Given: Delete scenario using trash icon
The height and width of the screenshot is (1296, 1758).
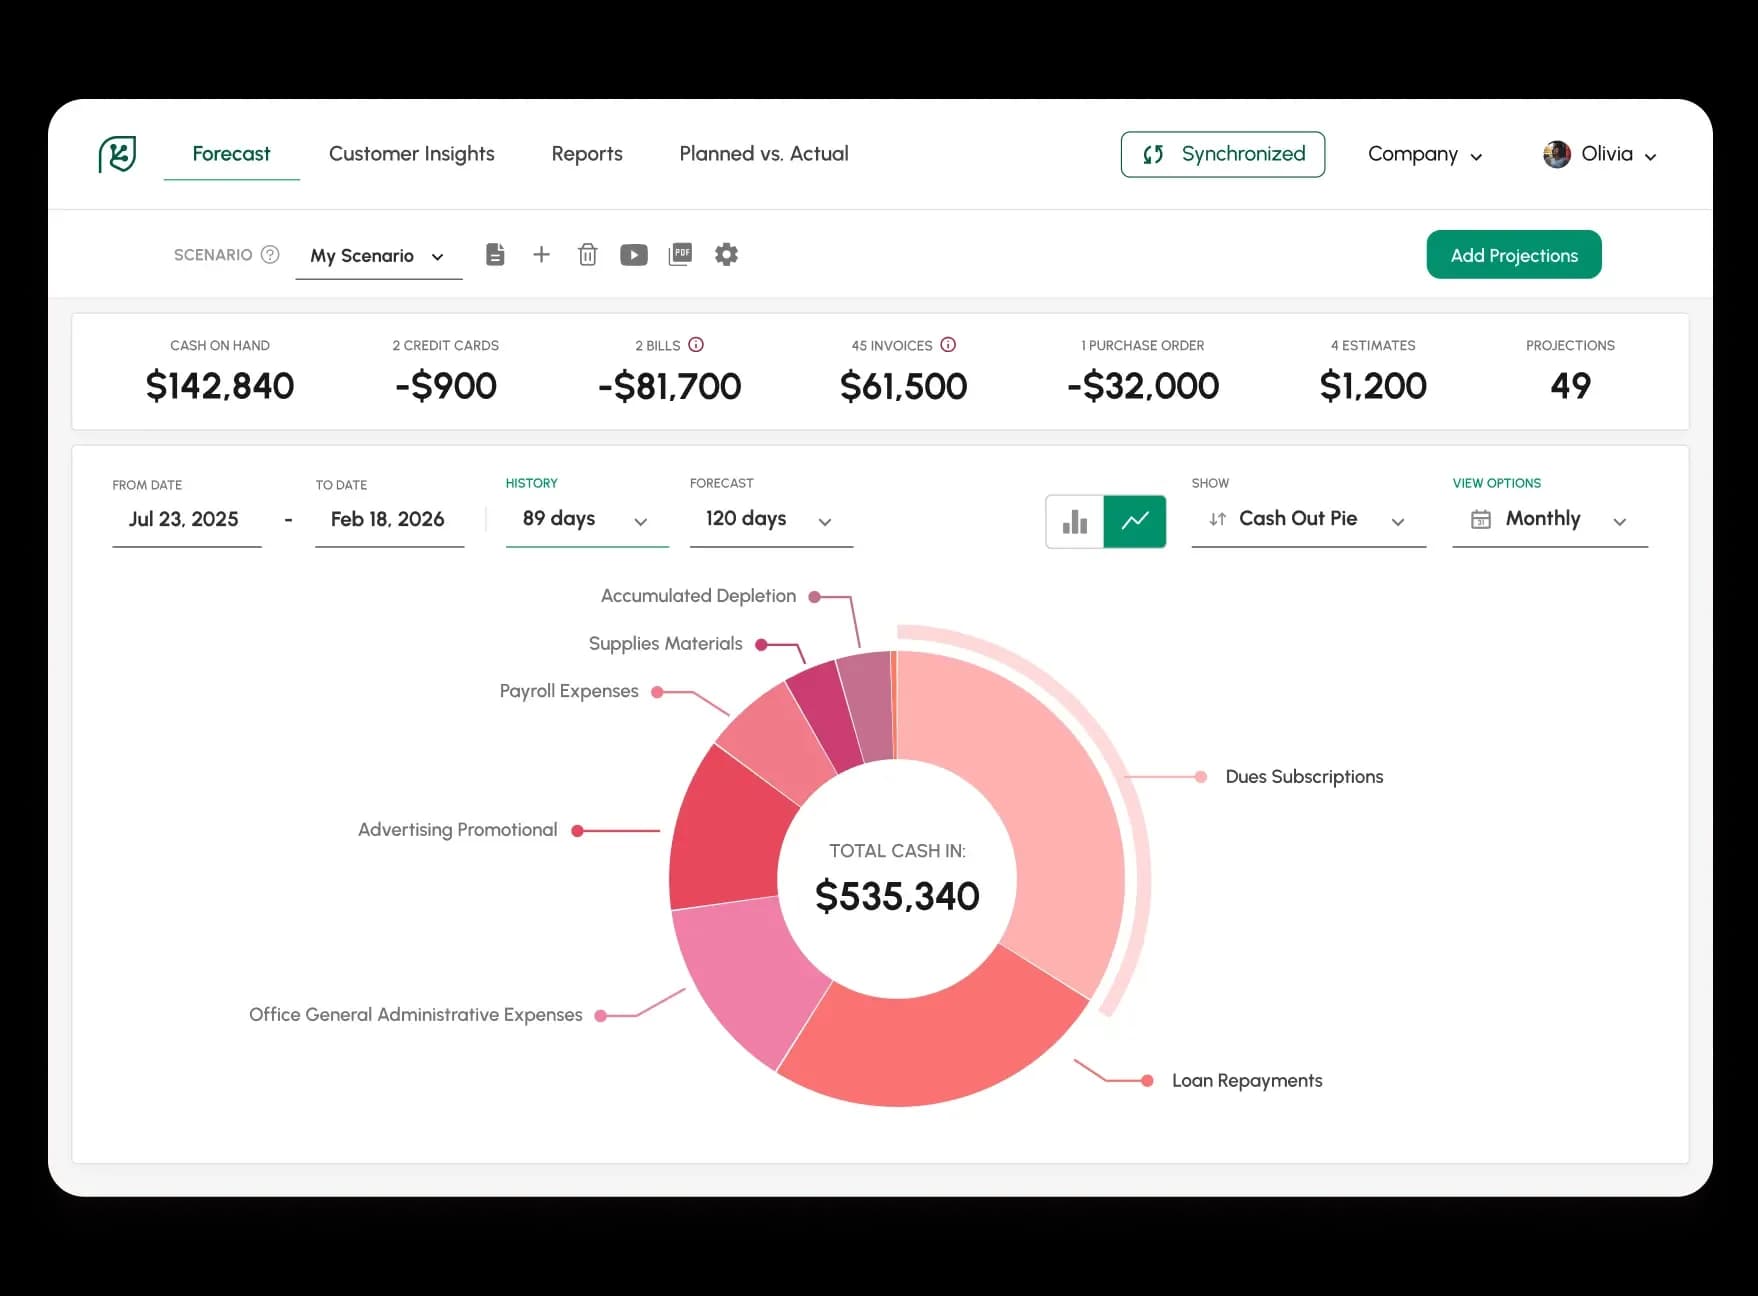Looking at the screenshot, I should point(588,255).
